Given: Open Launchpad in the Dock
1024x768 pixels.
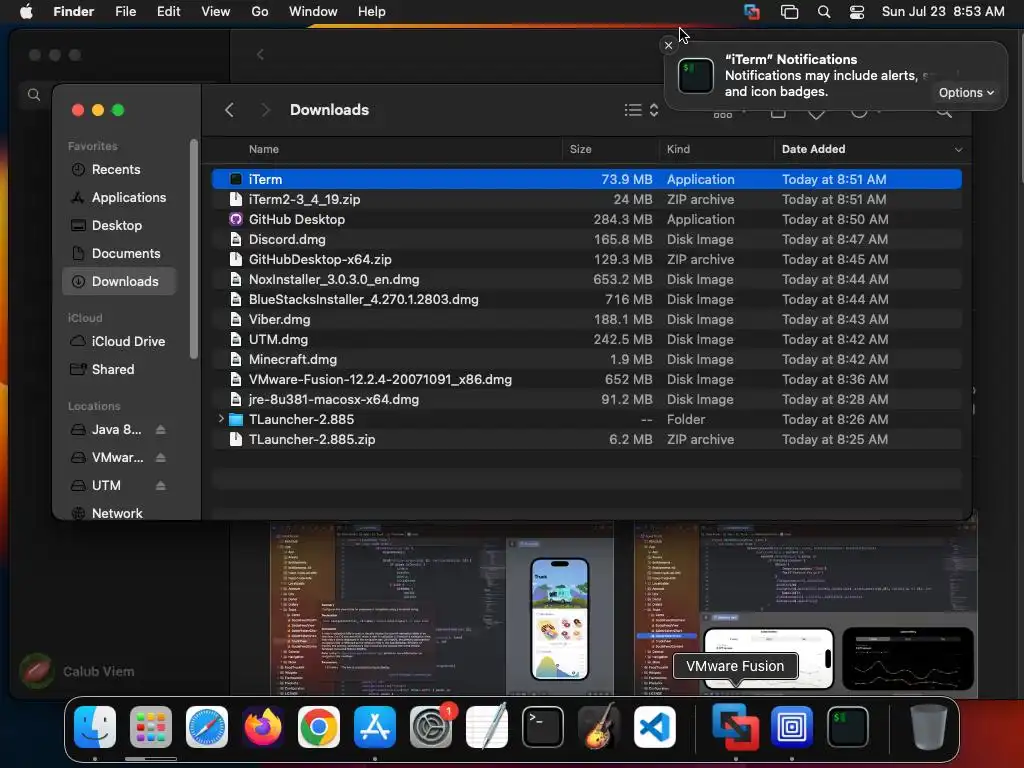Looking at the screenshot, I should [151, 727].
